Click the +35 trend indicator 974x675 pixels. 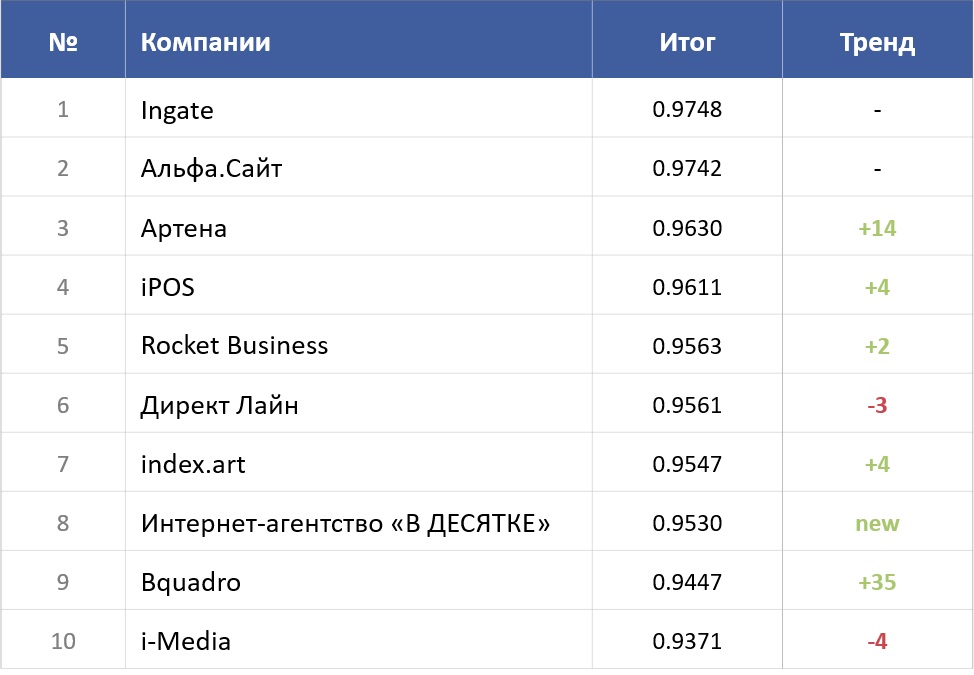click(877, 582)
